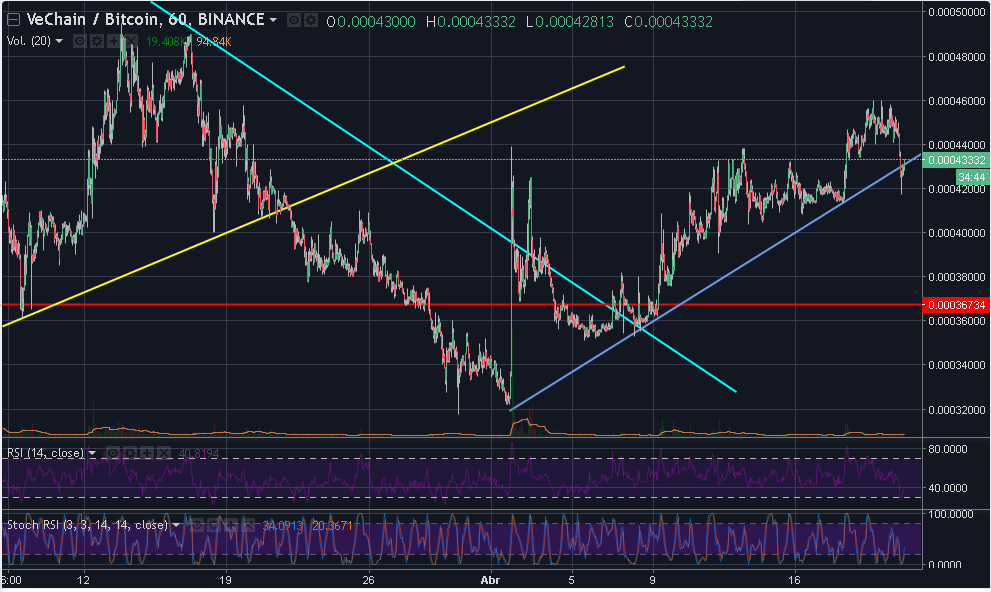Click the Vol. (20) indicator label
The image size is (991, 592).
(28, 41)
